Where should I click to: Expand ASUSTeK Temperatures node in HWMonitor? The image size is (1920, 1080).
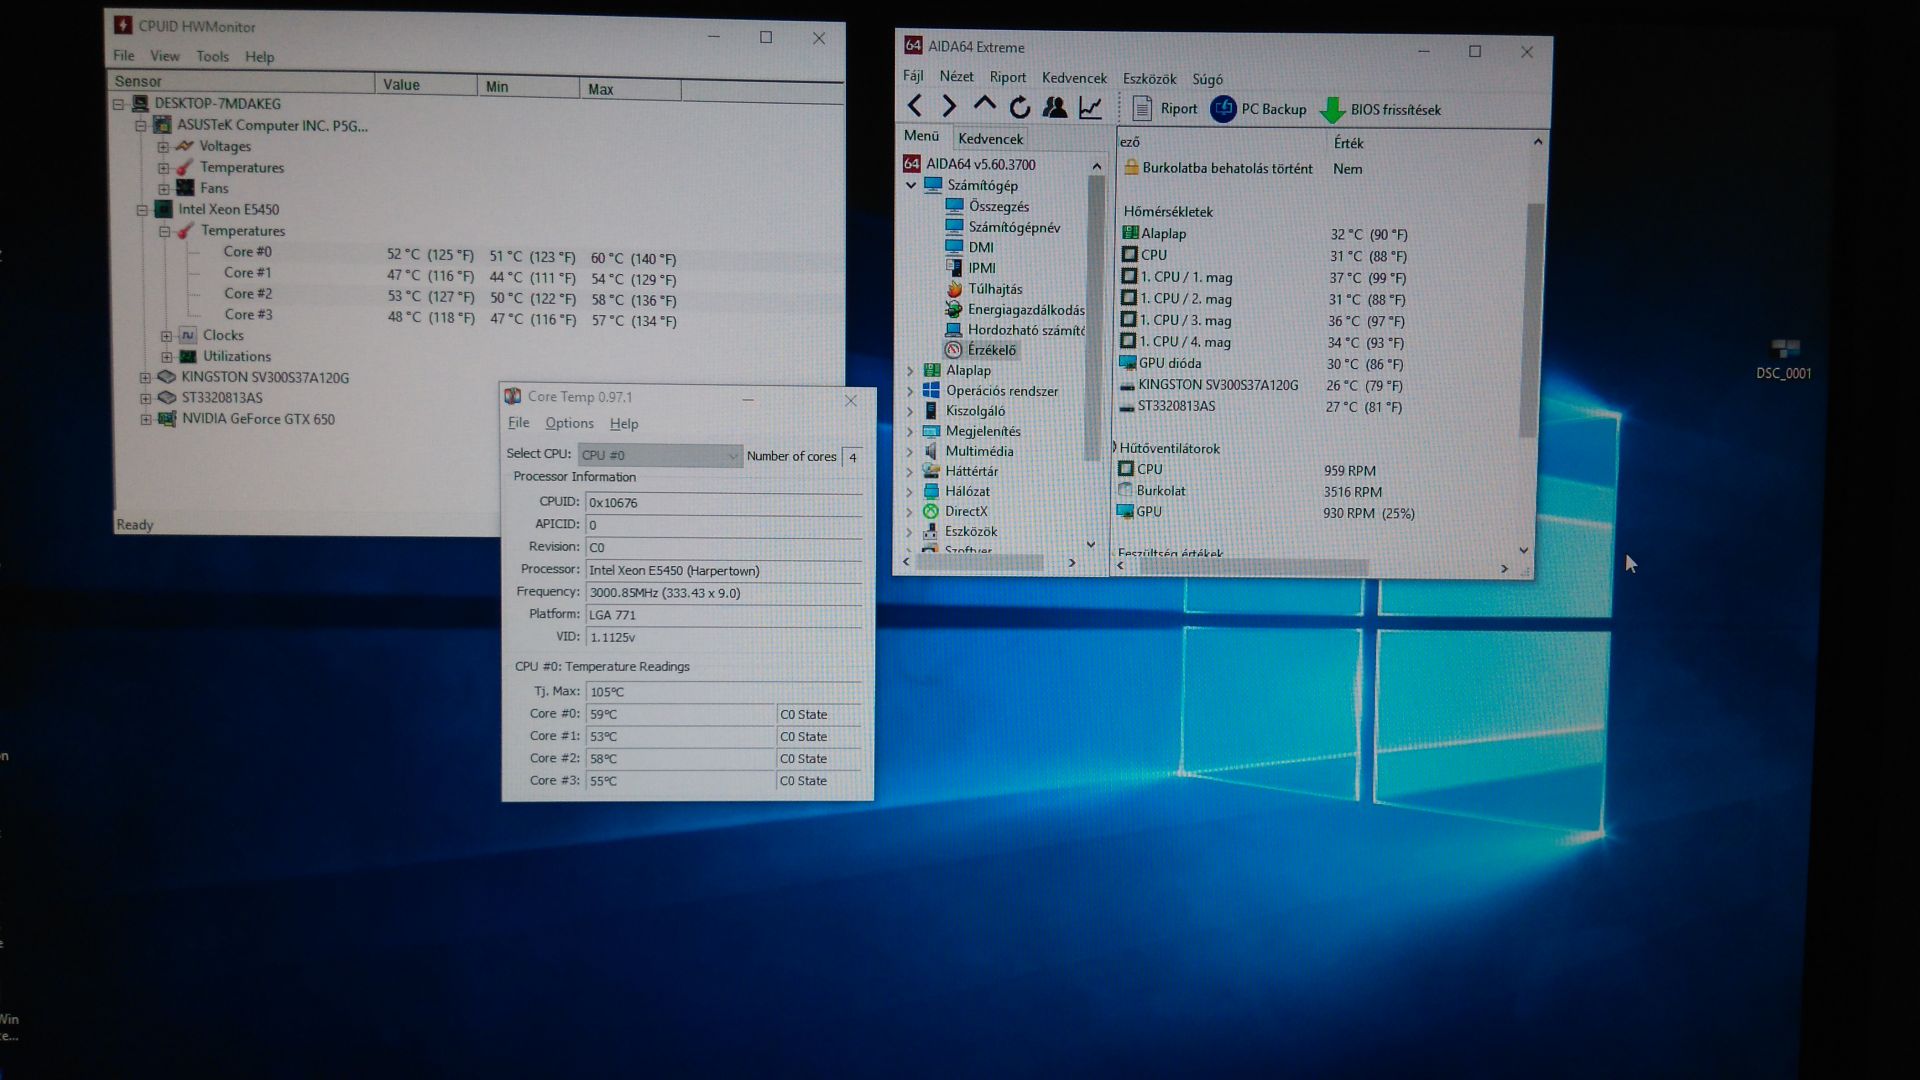pos(162,167)
